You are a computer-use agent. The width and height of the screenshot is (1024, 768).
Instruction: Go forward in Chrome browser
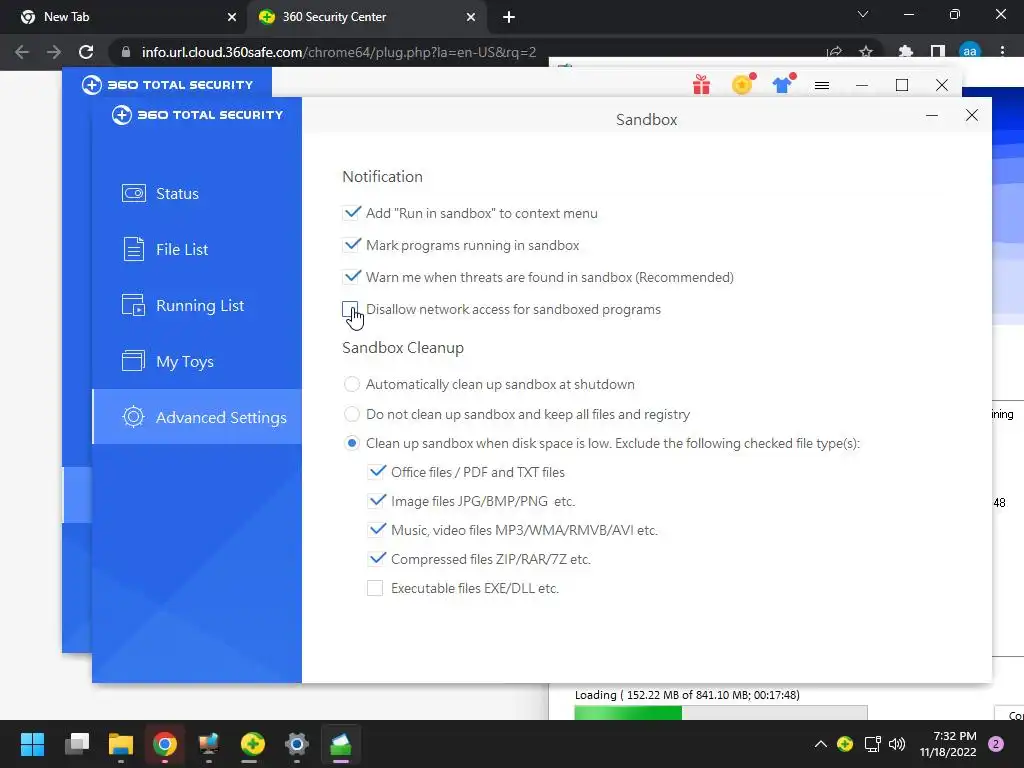click(x=54, y=52)
